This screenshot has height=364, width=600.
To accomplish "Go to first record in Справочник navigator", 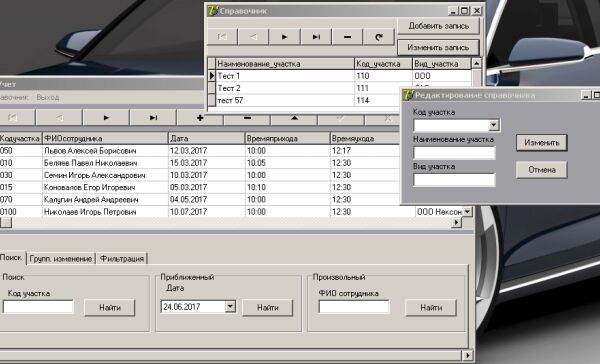I will (222, 37).
